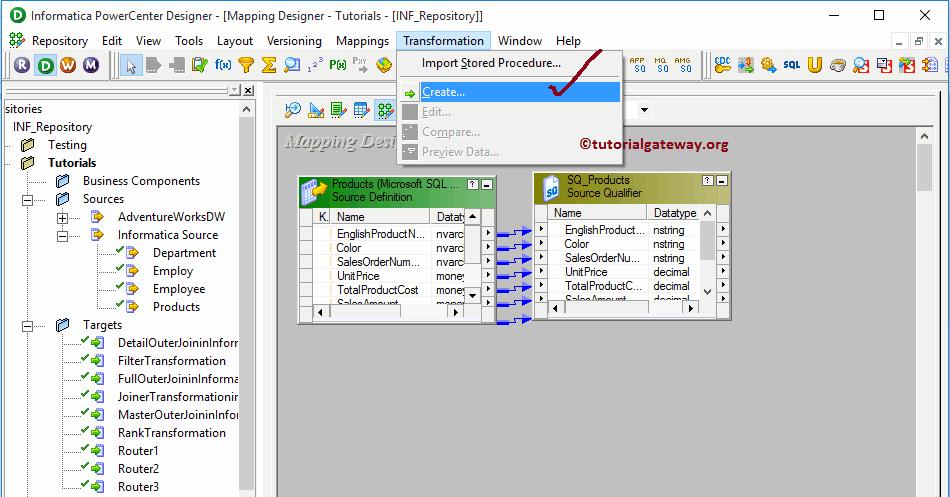The width and height of the screenshot is (950, 497).
Task: Open the Repository Manager (R) tool
Action: click(x=22, y=65)
